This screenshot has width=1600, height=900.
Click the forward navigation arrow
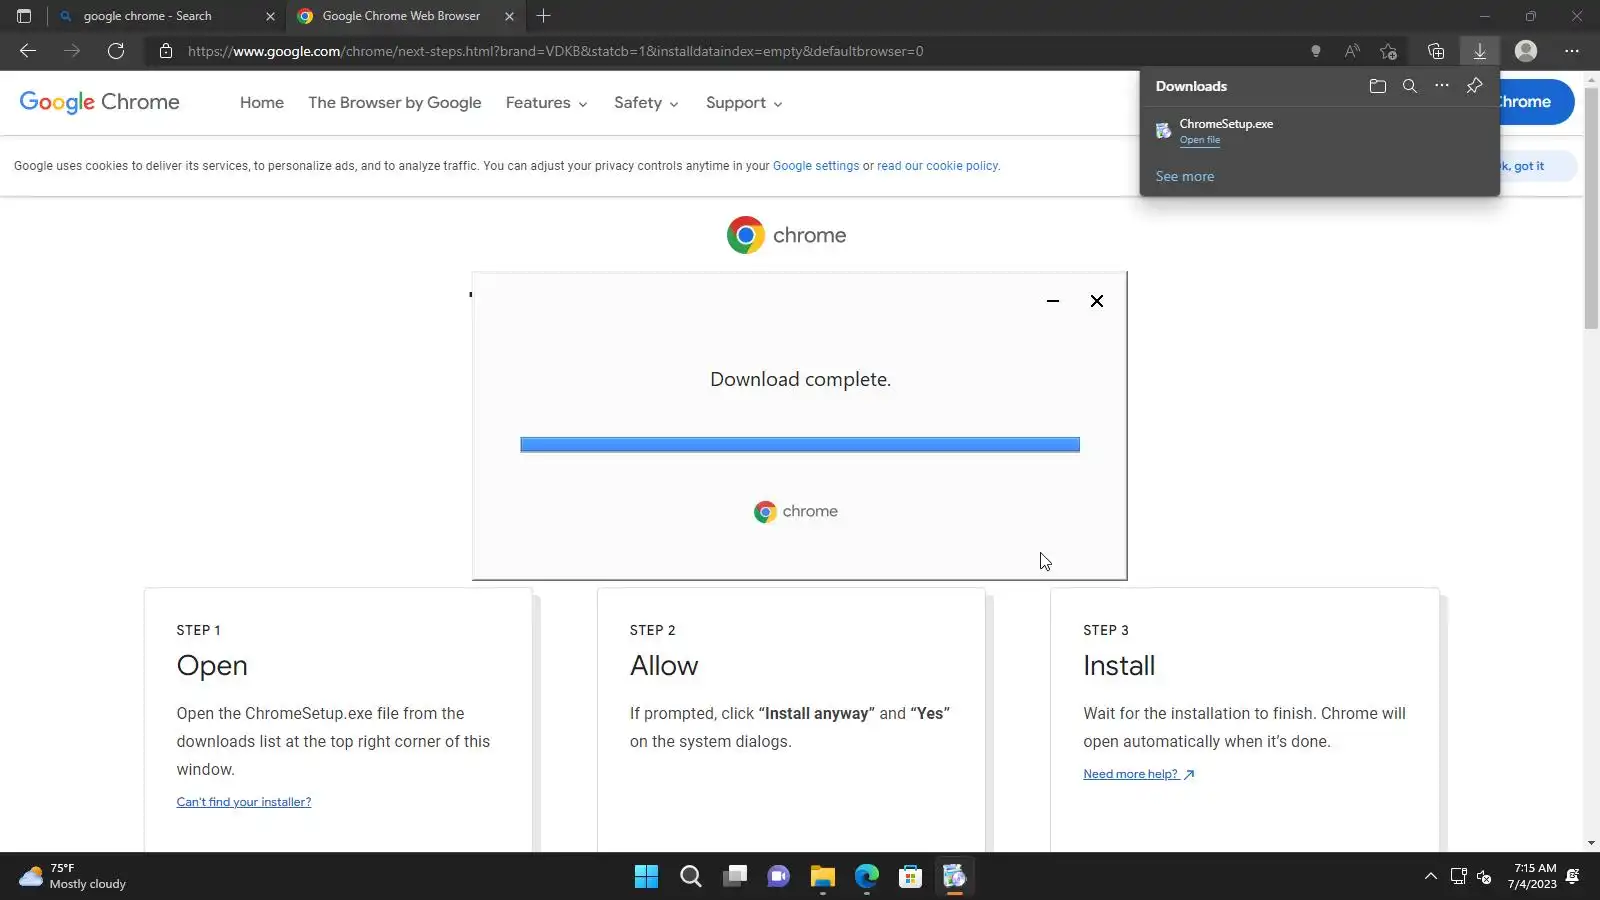click(x=72, y=51)
